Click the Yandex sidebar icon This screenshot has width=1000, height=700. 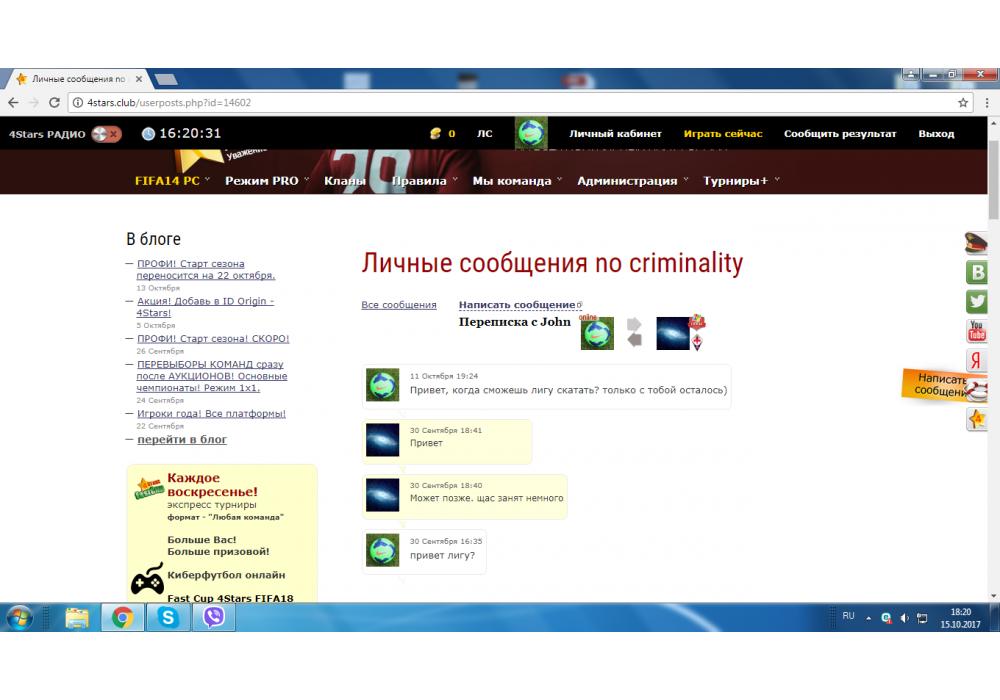point(977,361)
